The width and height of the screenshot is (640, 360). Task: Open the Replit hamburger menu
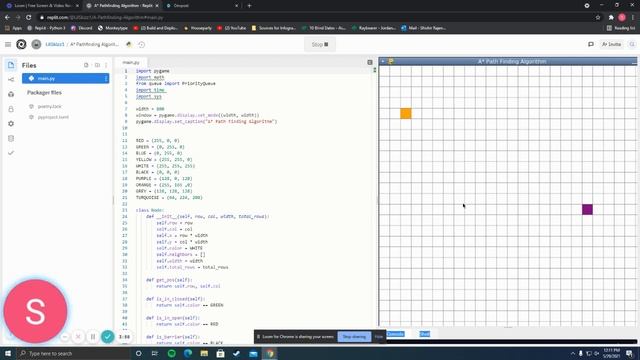(x=8, y=44)
